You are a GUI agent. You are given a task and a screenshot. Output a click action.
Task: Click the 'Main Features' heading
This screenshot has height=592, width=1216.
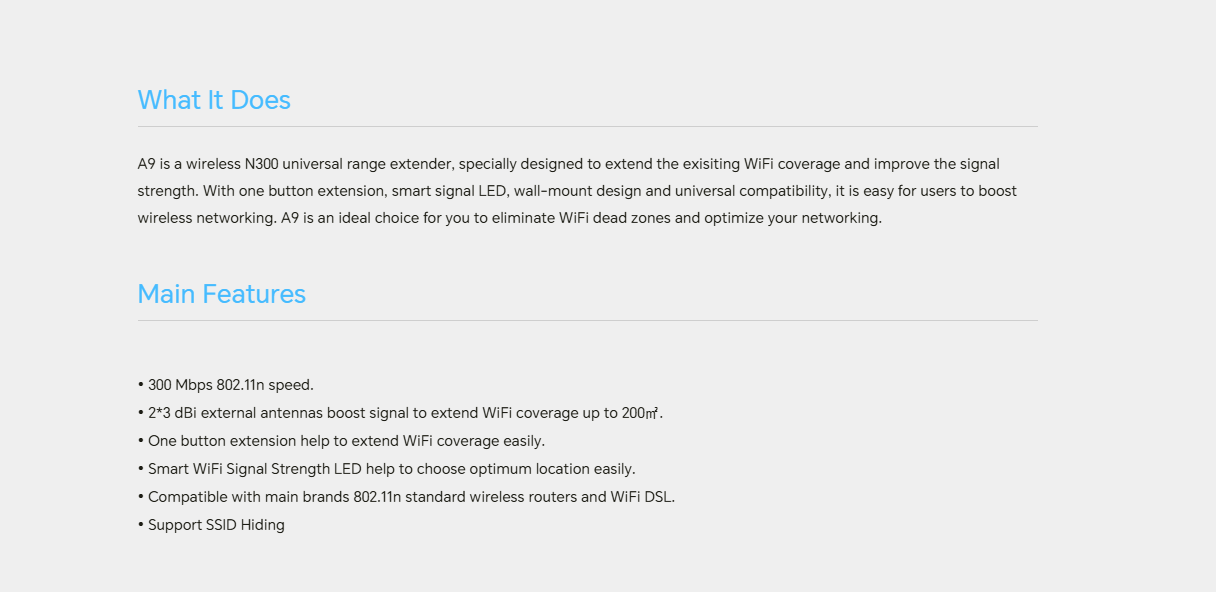[222, 294]
